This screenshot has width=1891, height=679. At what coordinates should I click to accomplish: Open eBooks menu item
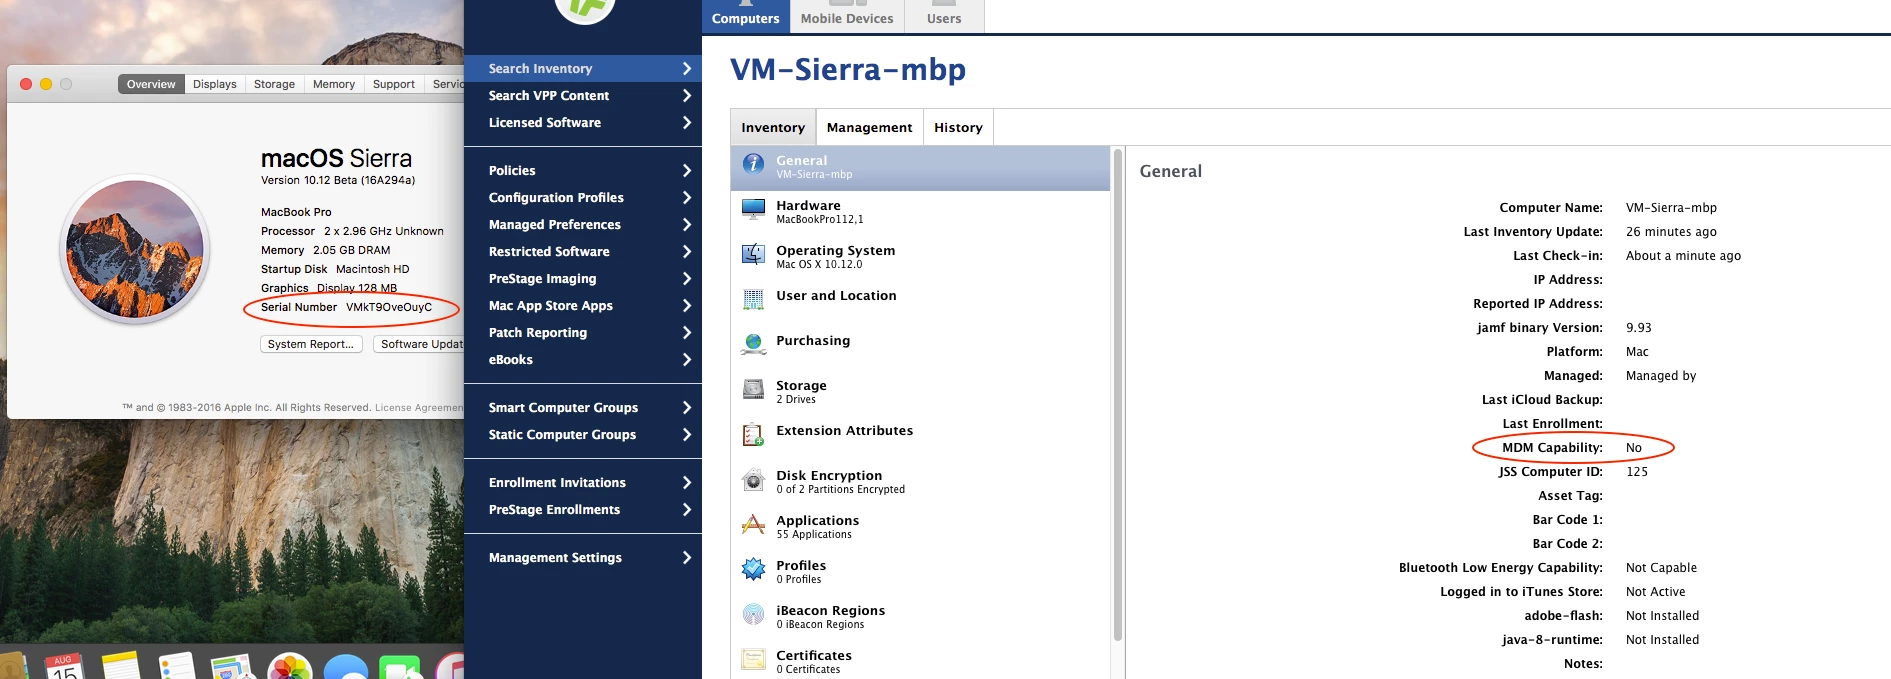(x=583, y=359)
